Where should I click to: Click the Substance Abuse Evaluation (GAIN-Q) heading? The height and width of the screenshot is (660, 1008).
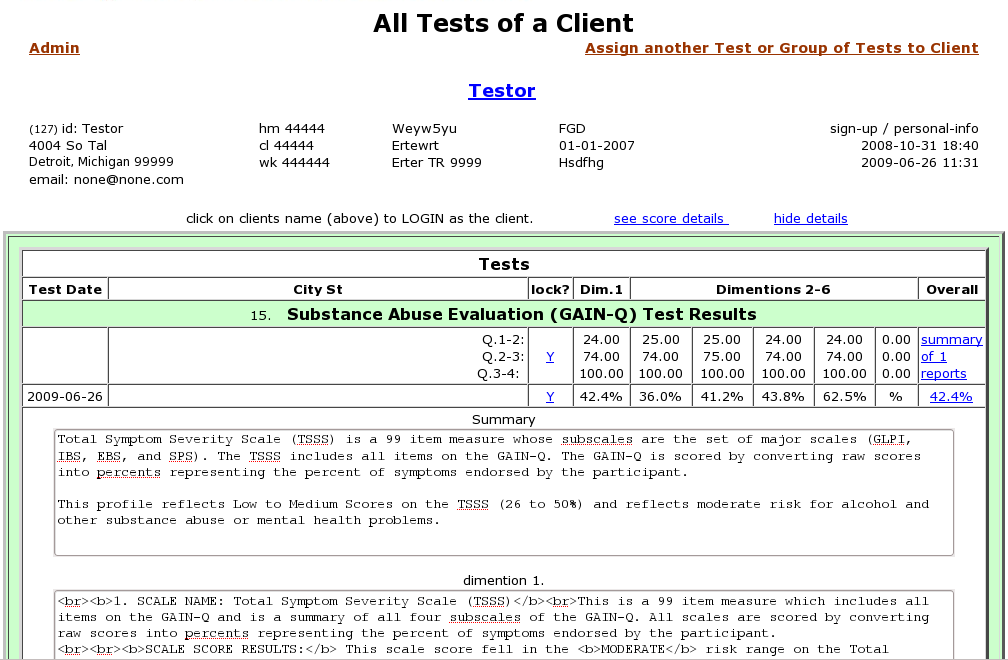[521, 314]
